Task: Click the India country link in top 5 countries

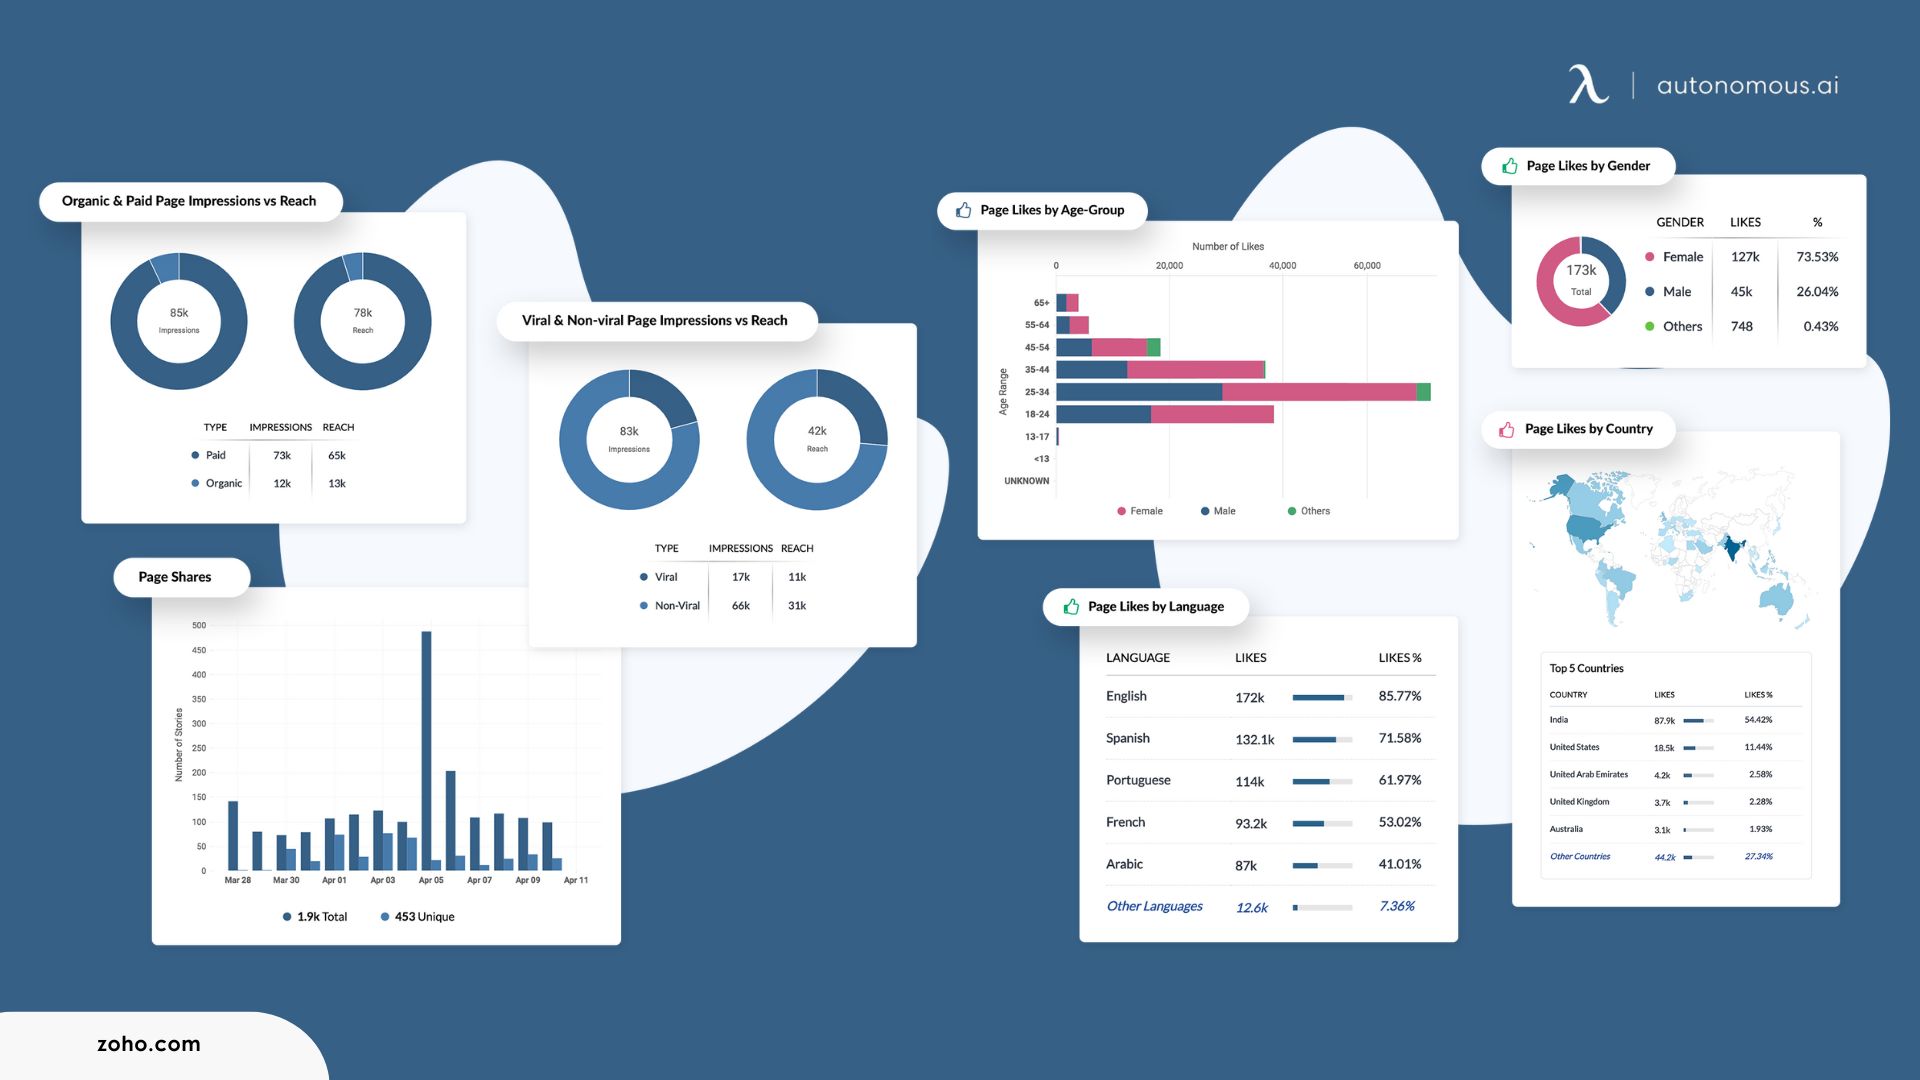Action: pos(1557,719)
